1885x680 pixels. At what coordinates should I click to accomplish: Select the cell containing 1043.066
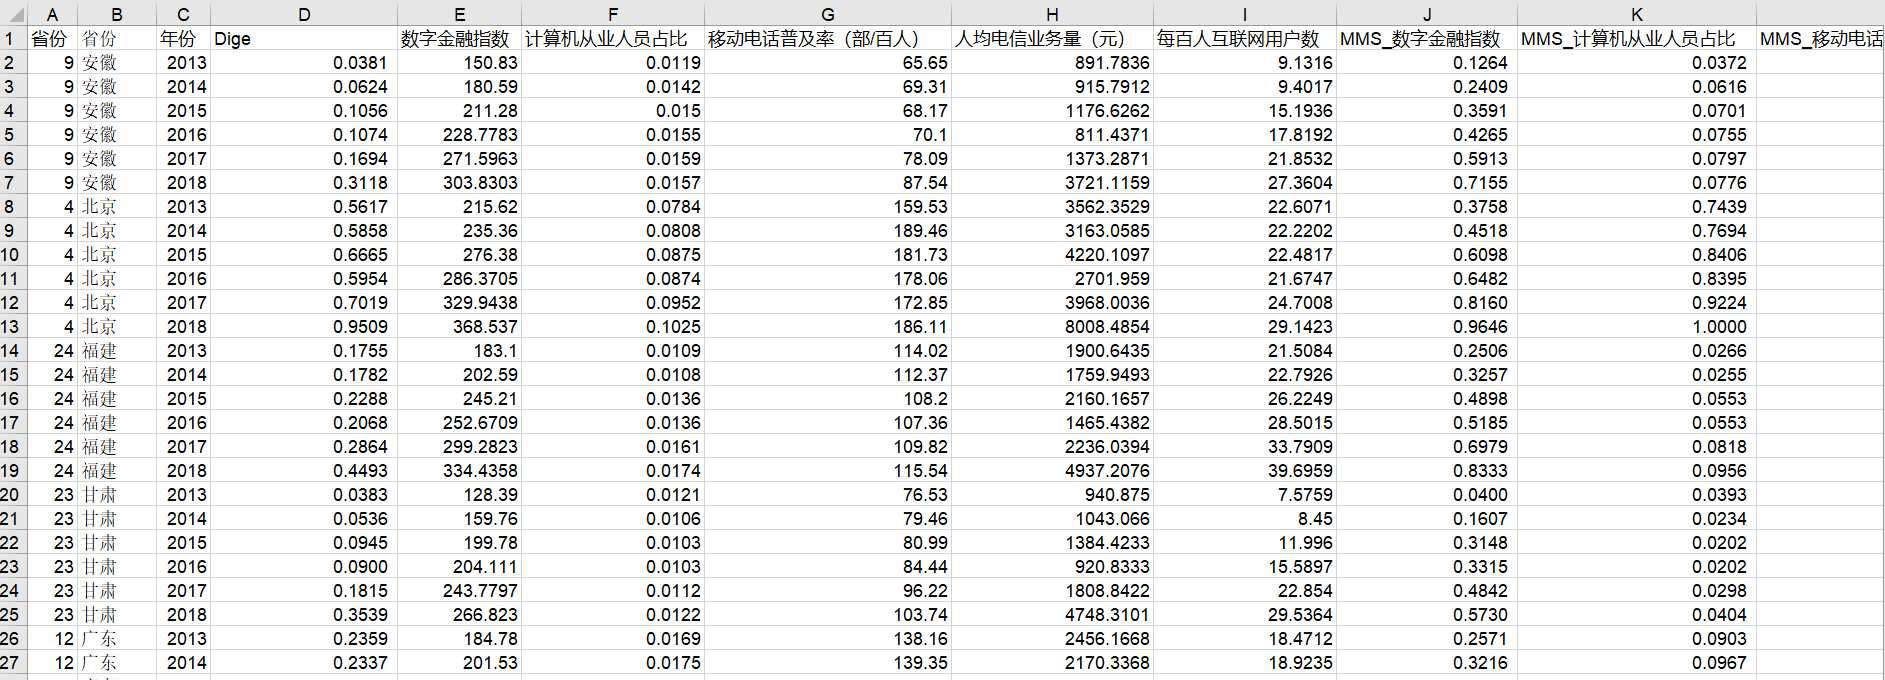(1052, 518)
